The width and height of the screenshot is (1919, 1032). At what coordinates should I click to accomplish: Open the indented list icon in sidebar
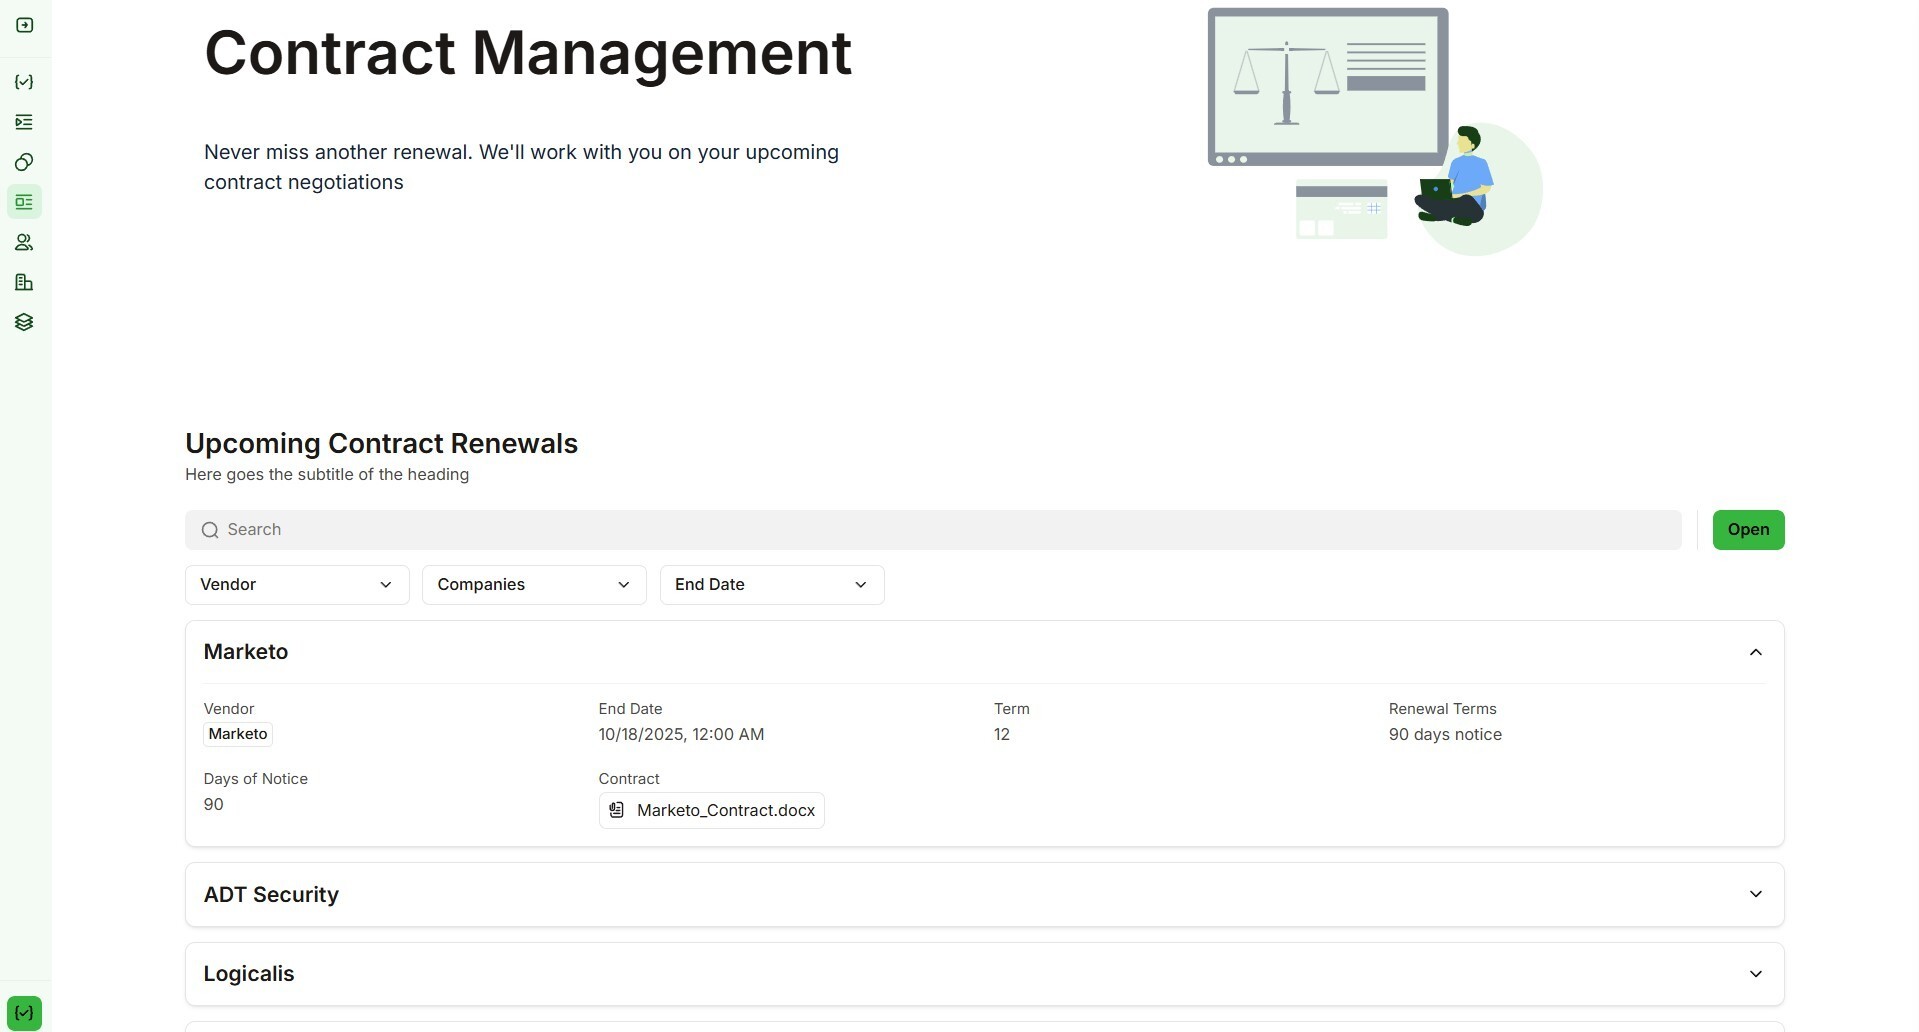25,122
